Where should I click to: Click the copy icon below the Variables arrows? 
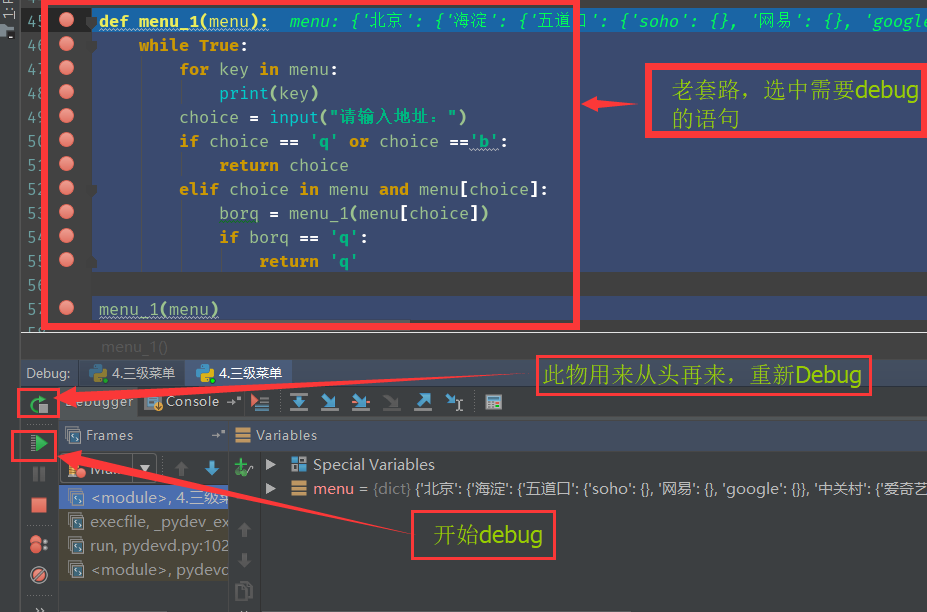click(244, 591)
